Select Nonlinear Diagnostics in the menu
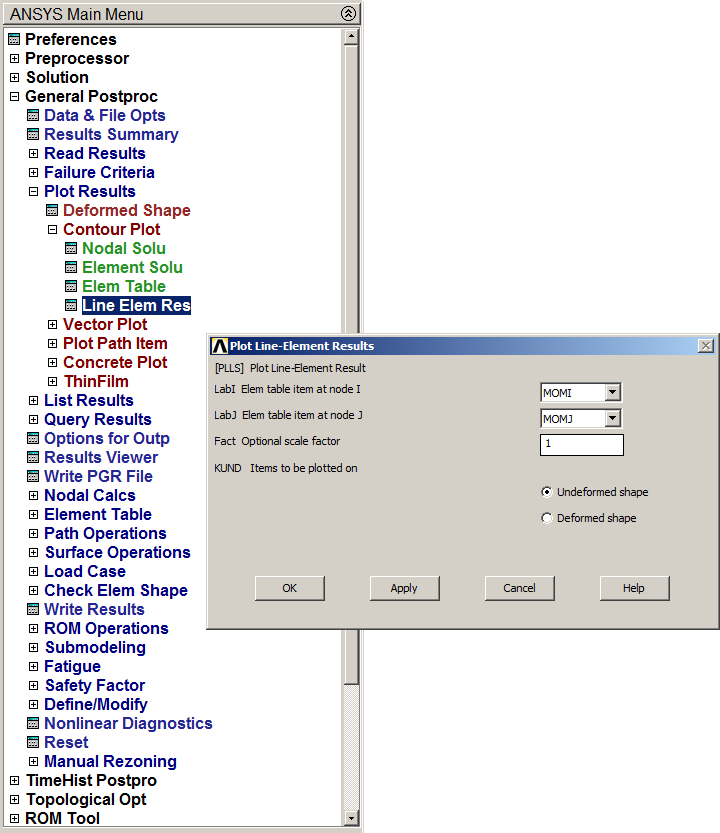Screen dimensions: 720x833 click(x=128, y=723)
